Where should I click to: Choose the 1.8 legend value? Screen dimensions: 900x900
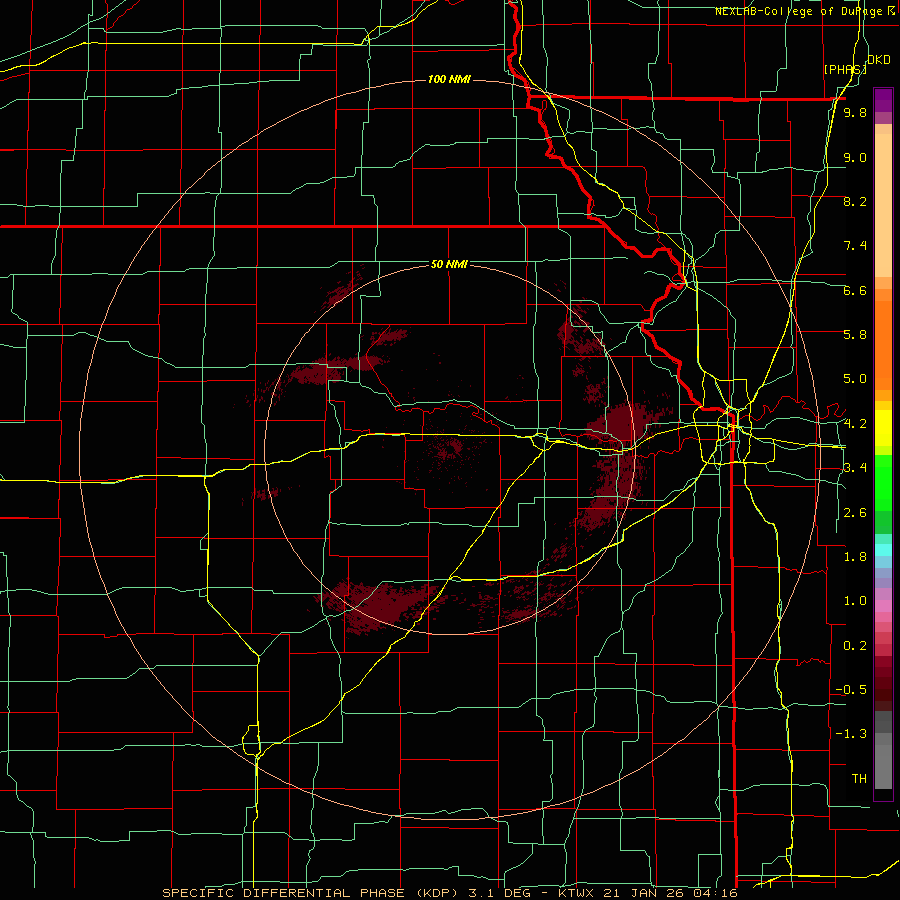coord(855,557)
